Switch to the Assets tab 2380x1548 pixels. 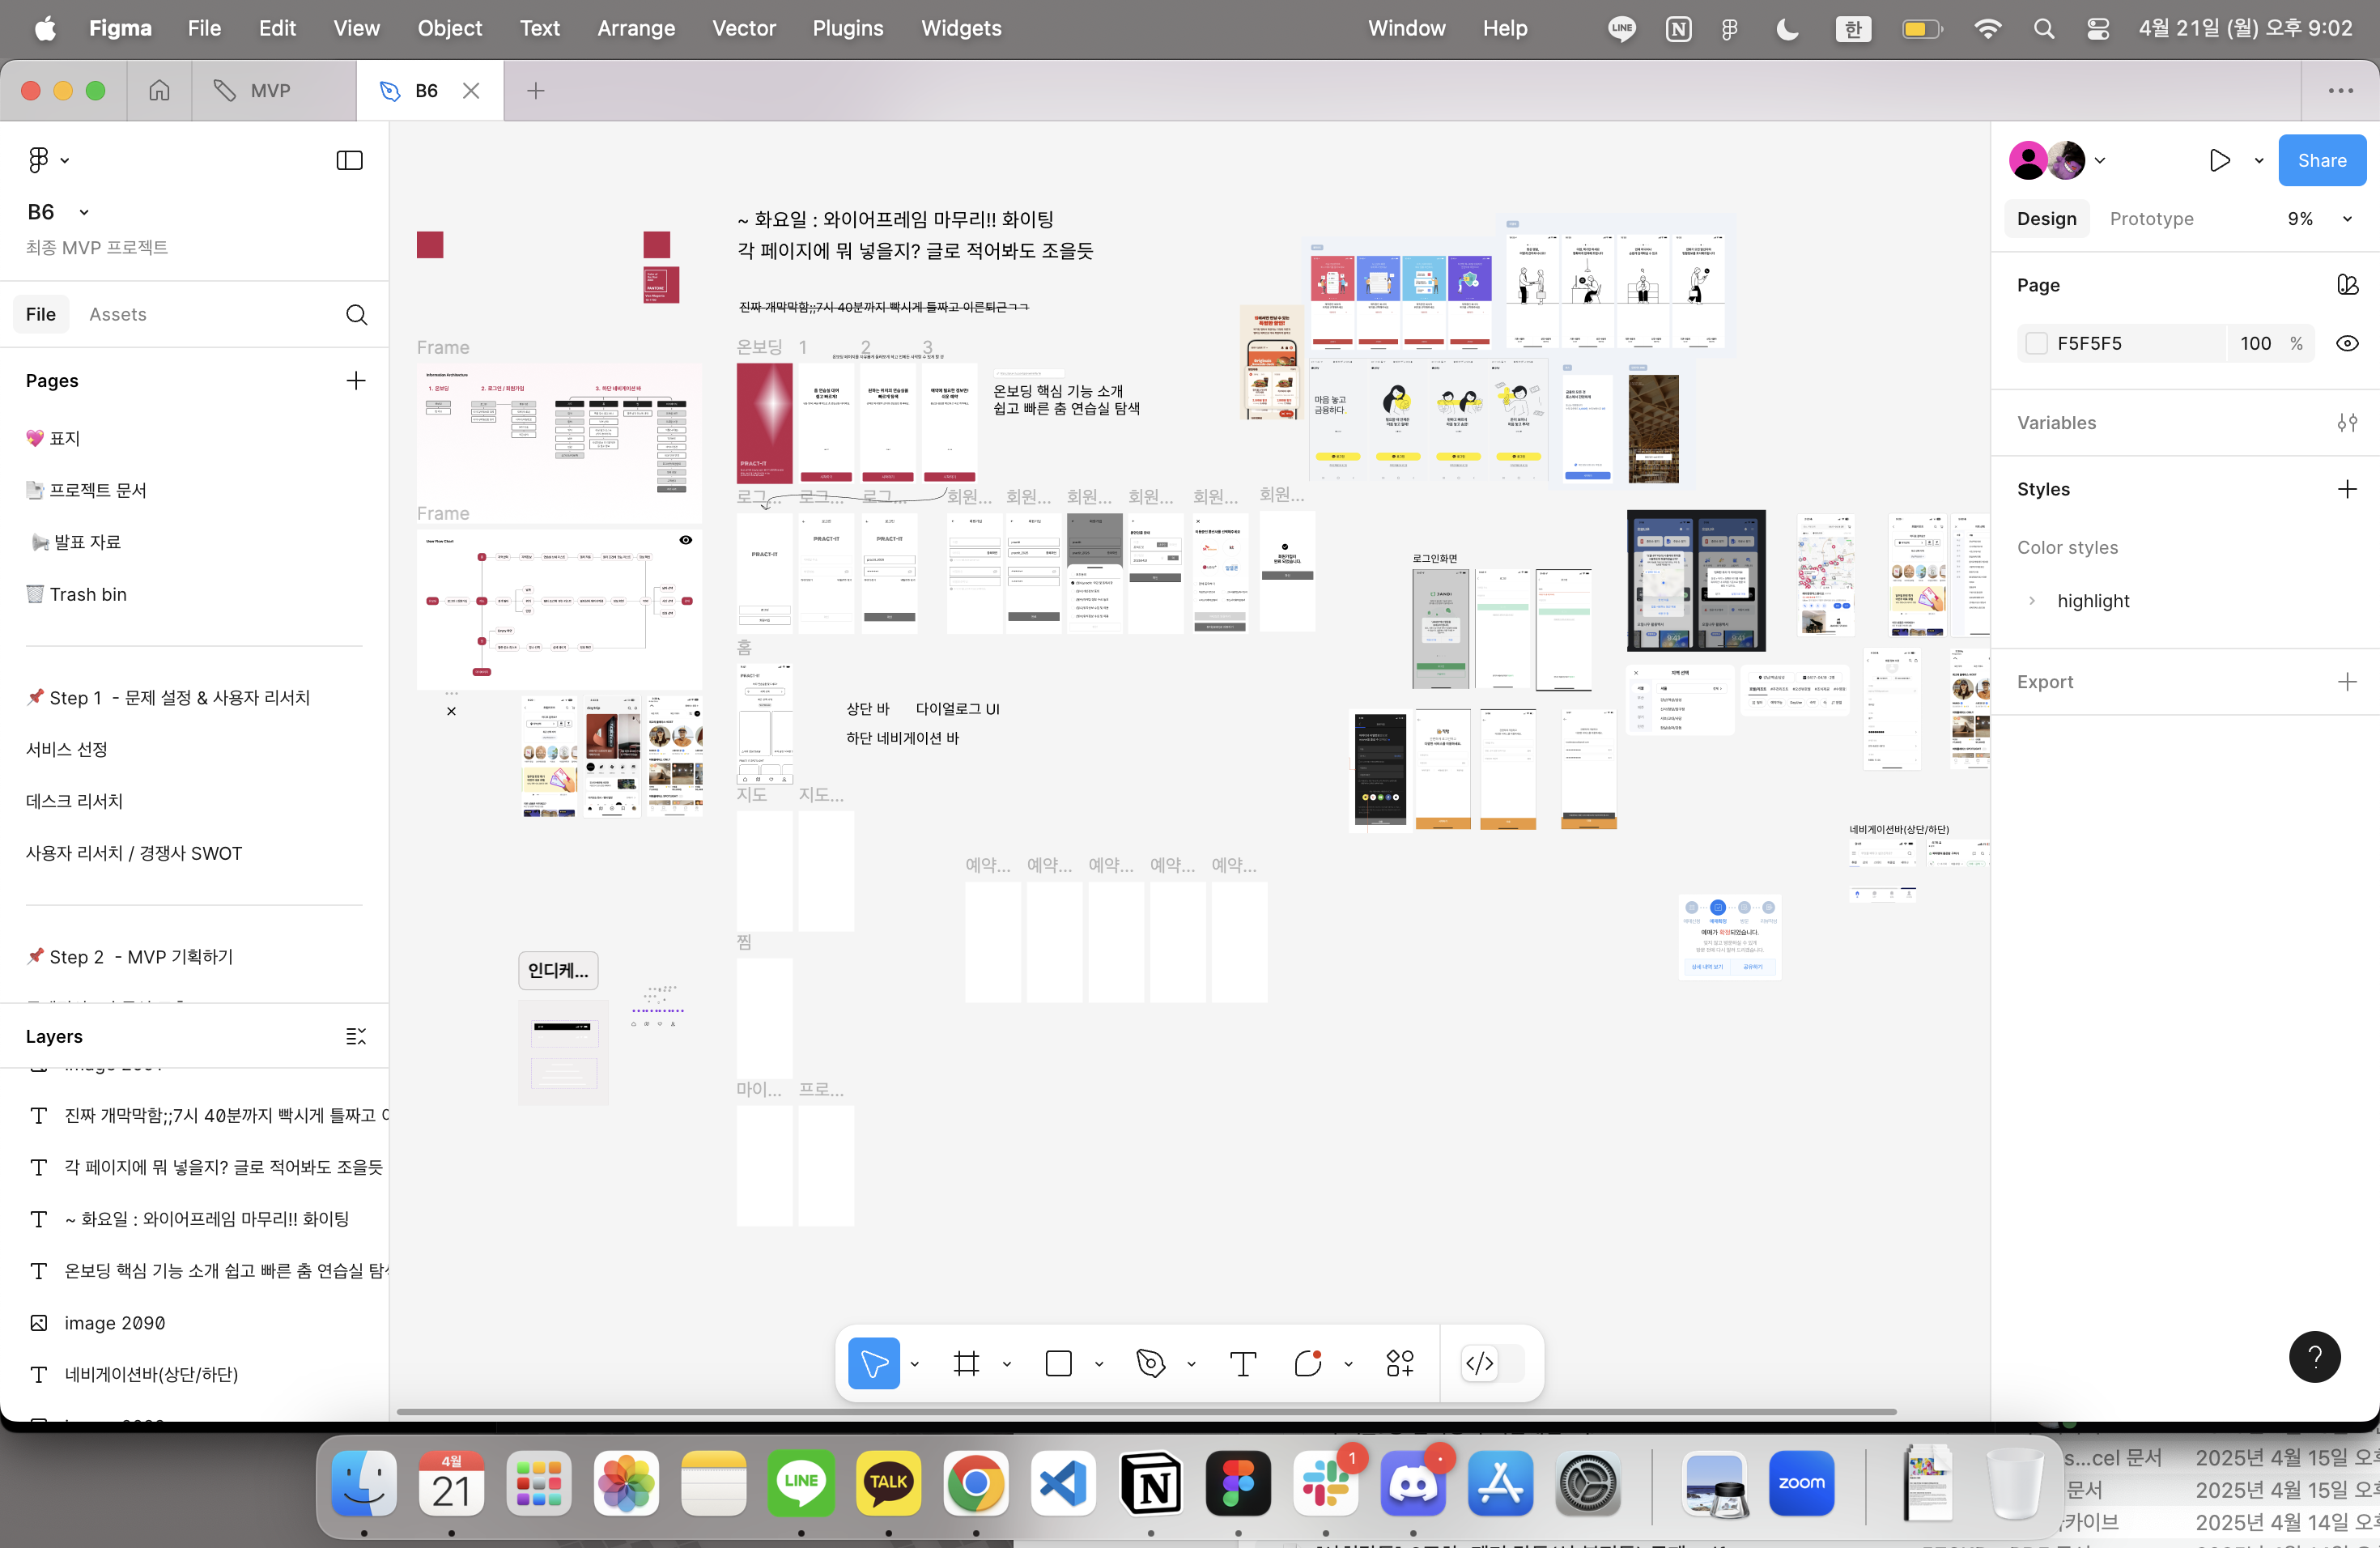117,315
